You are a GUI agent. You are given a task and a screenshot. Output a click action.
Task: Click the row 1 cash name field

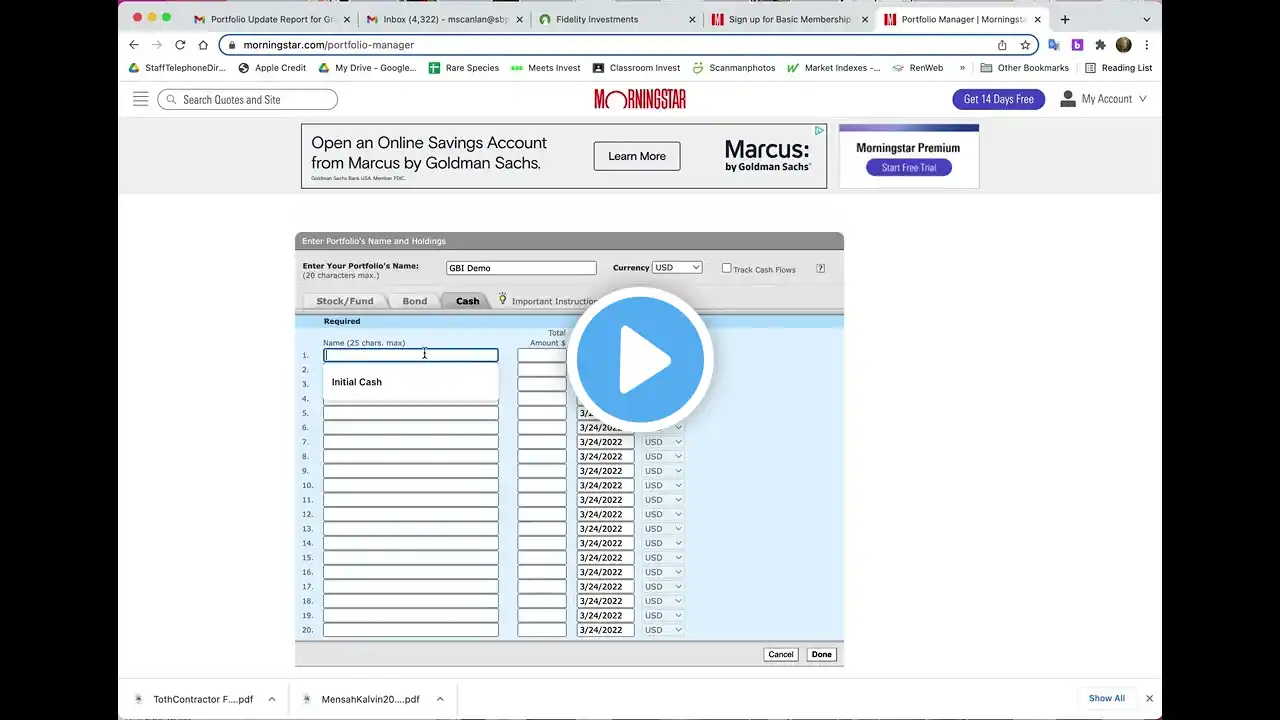410,355
